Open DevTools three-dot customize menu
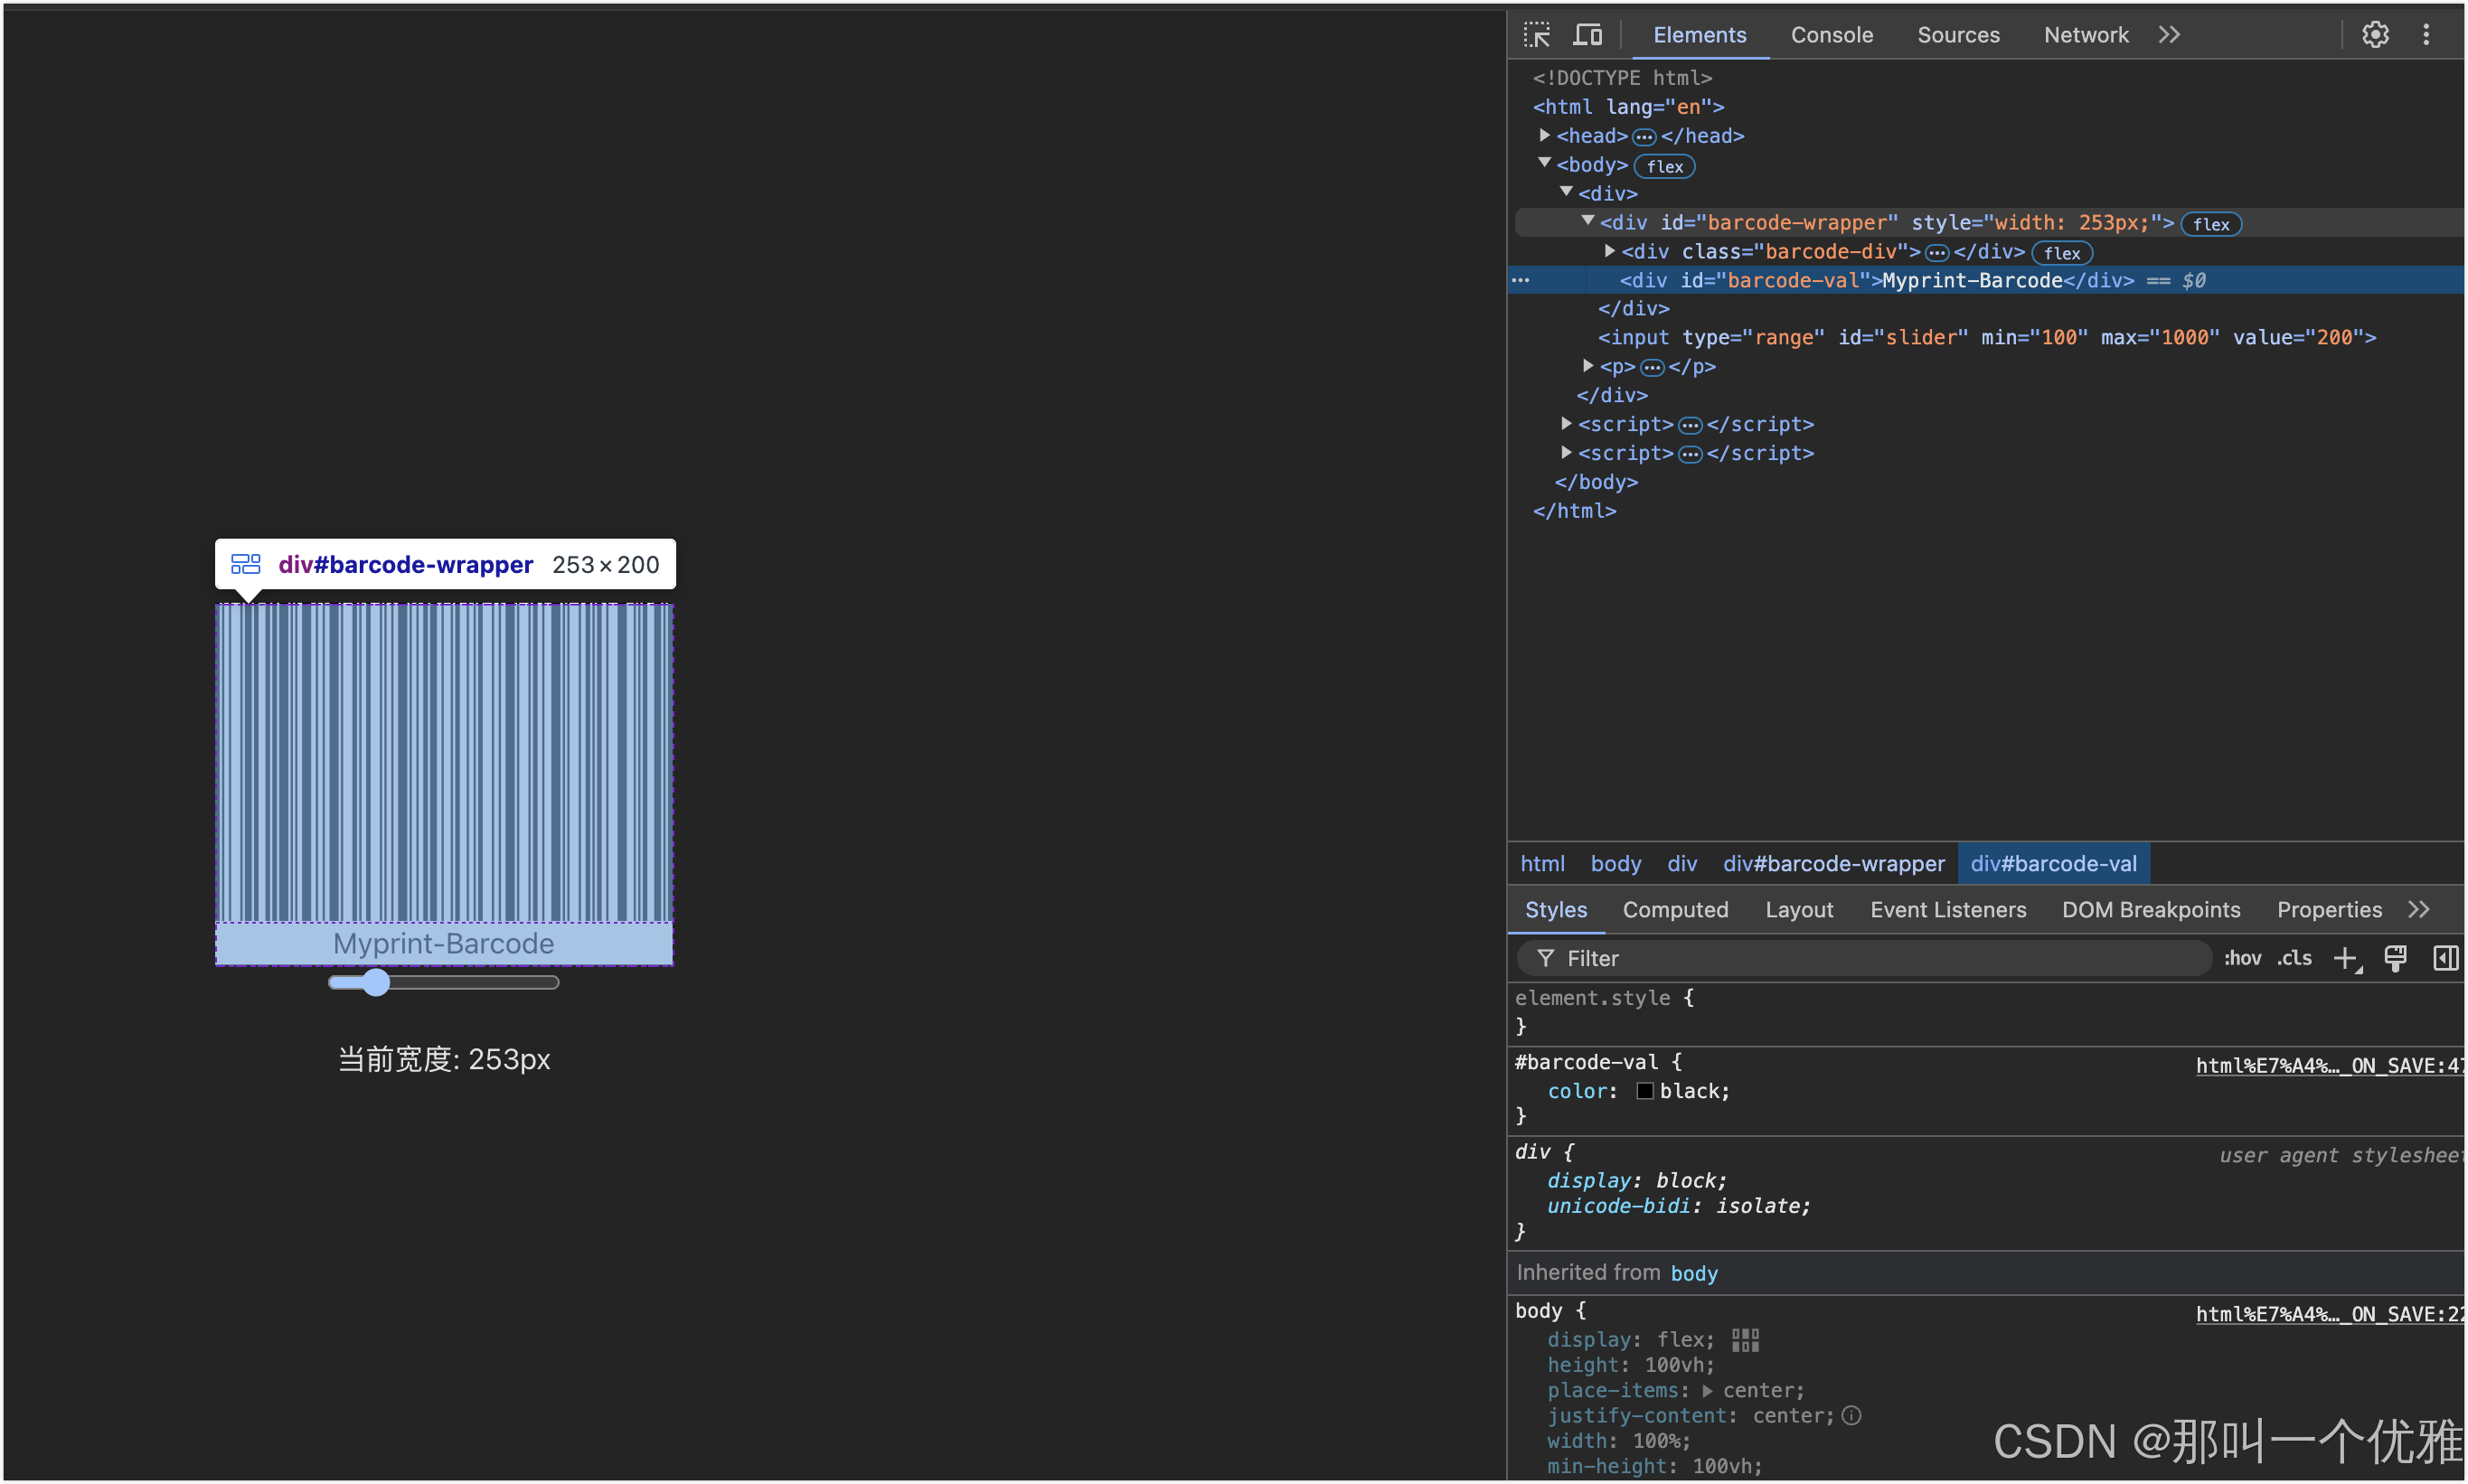Viewport: 2468px width, 1484px height. pos(2426,35)
